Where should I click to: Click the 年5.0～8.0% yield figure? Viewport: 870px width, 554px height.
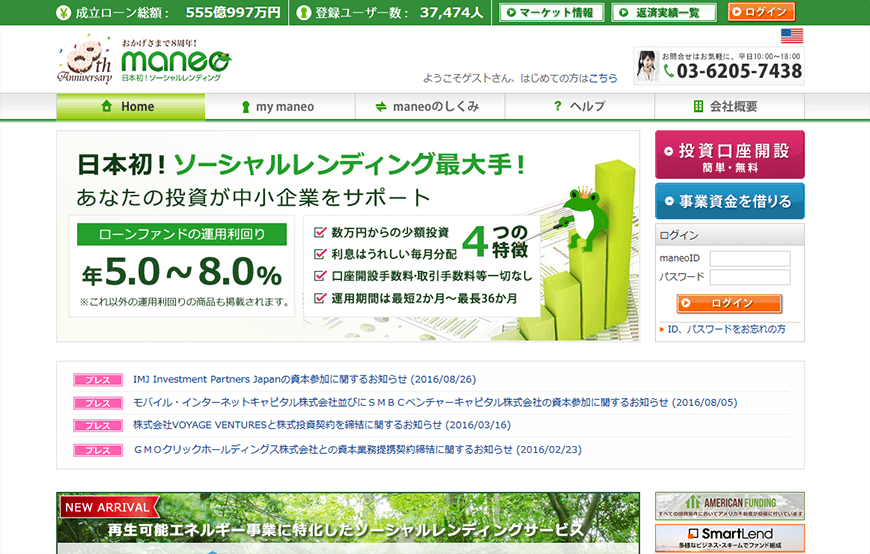tap(182, 272)
